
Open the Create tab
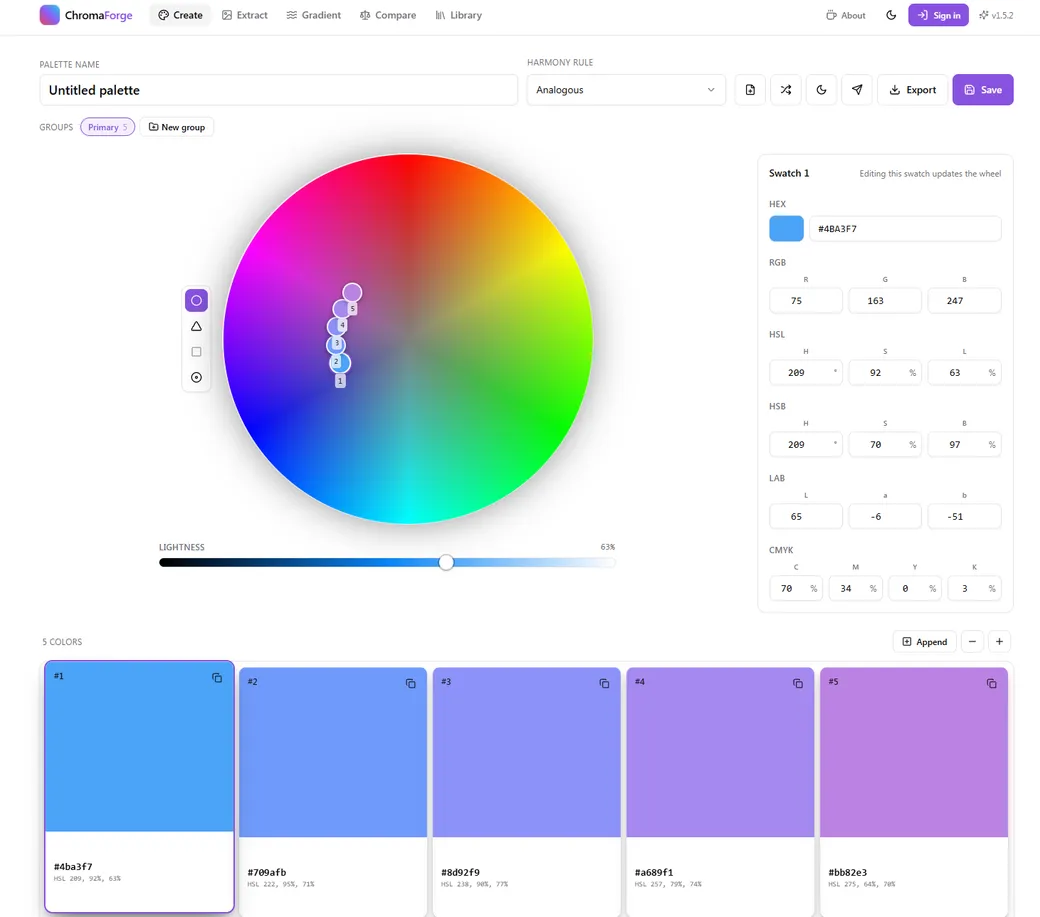[x=180, y=15]
